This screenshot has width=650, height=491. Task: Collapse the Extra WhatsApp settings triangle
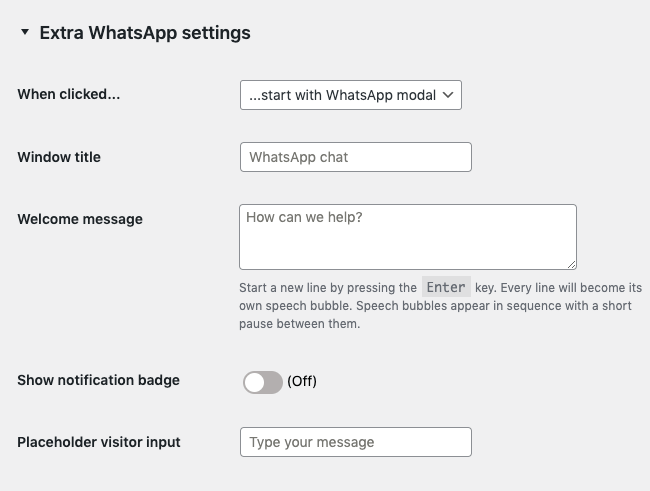click(24, 33)
